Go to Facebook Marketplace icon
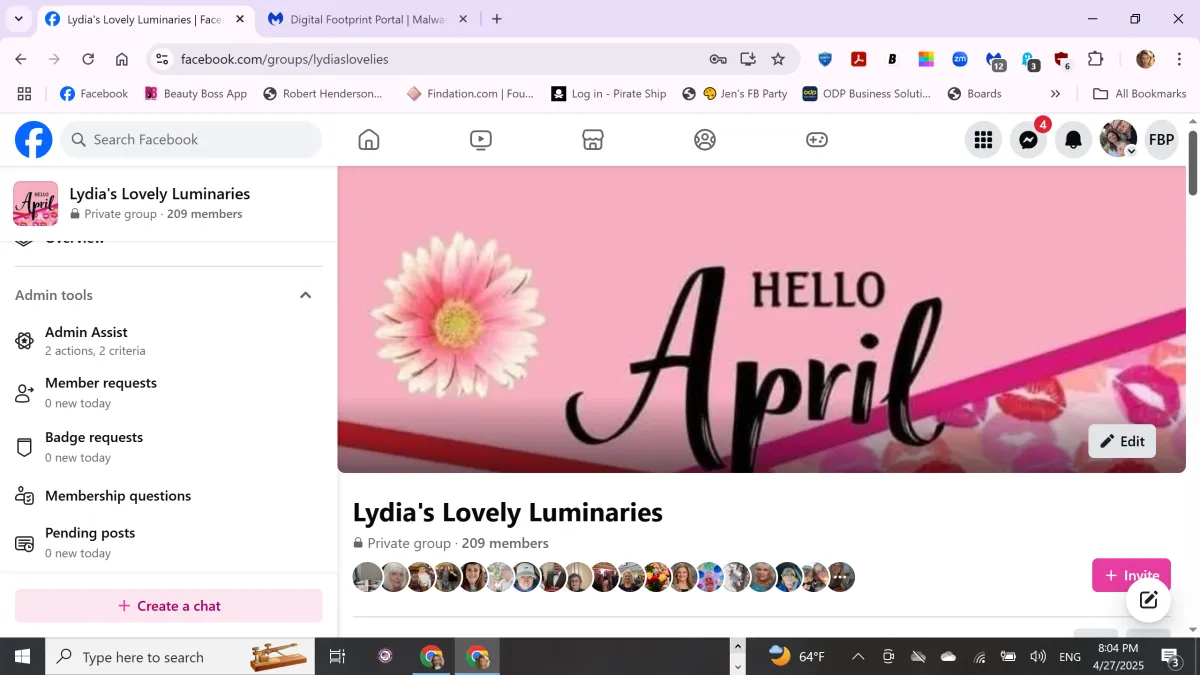Viewport: 1200px width, 675px height. pyautogui.click(x=593, y=140)
